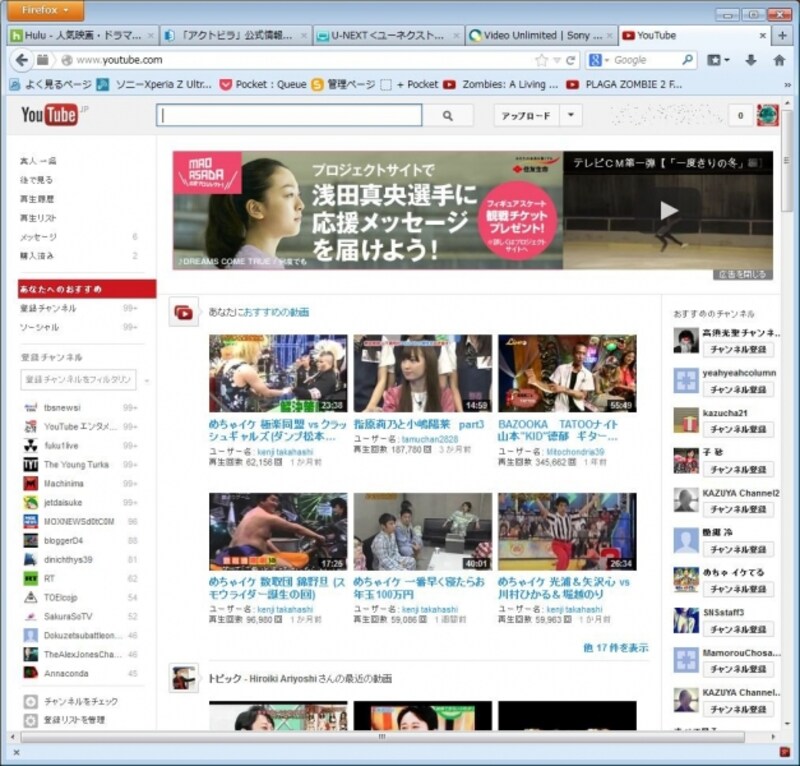
Task: Click the magnifier icon to search
Action: click(x=447, y=116)
